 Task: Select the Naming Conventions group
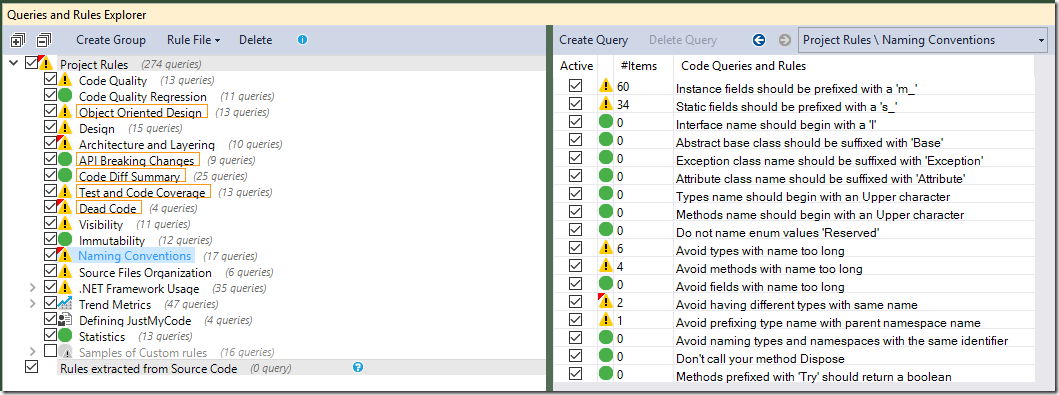pos(135,256)
